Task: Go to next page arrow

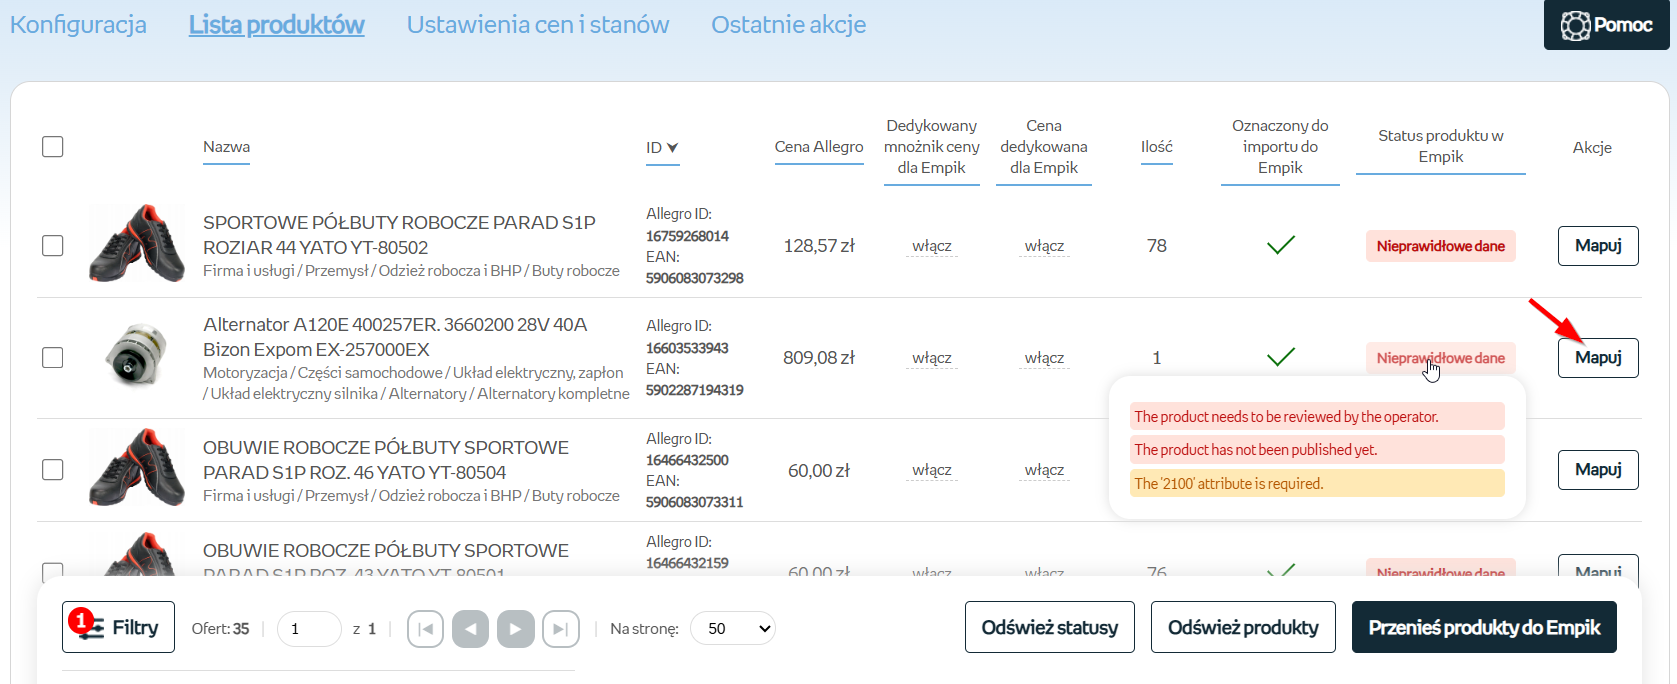Action: 515,629
